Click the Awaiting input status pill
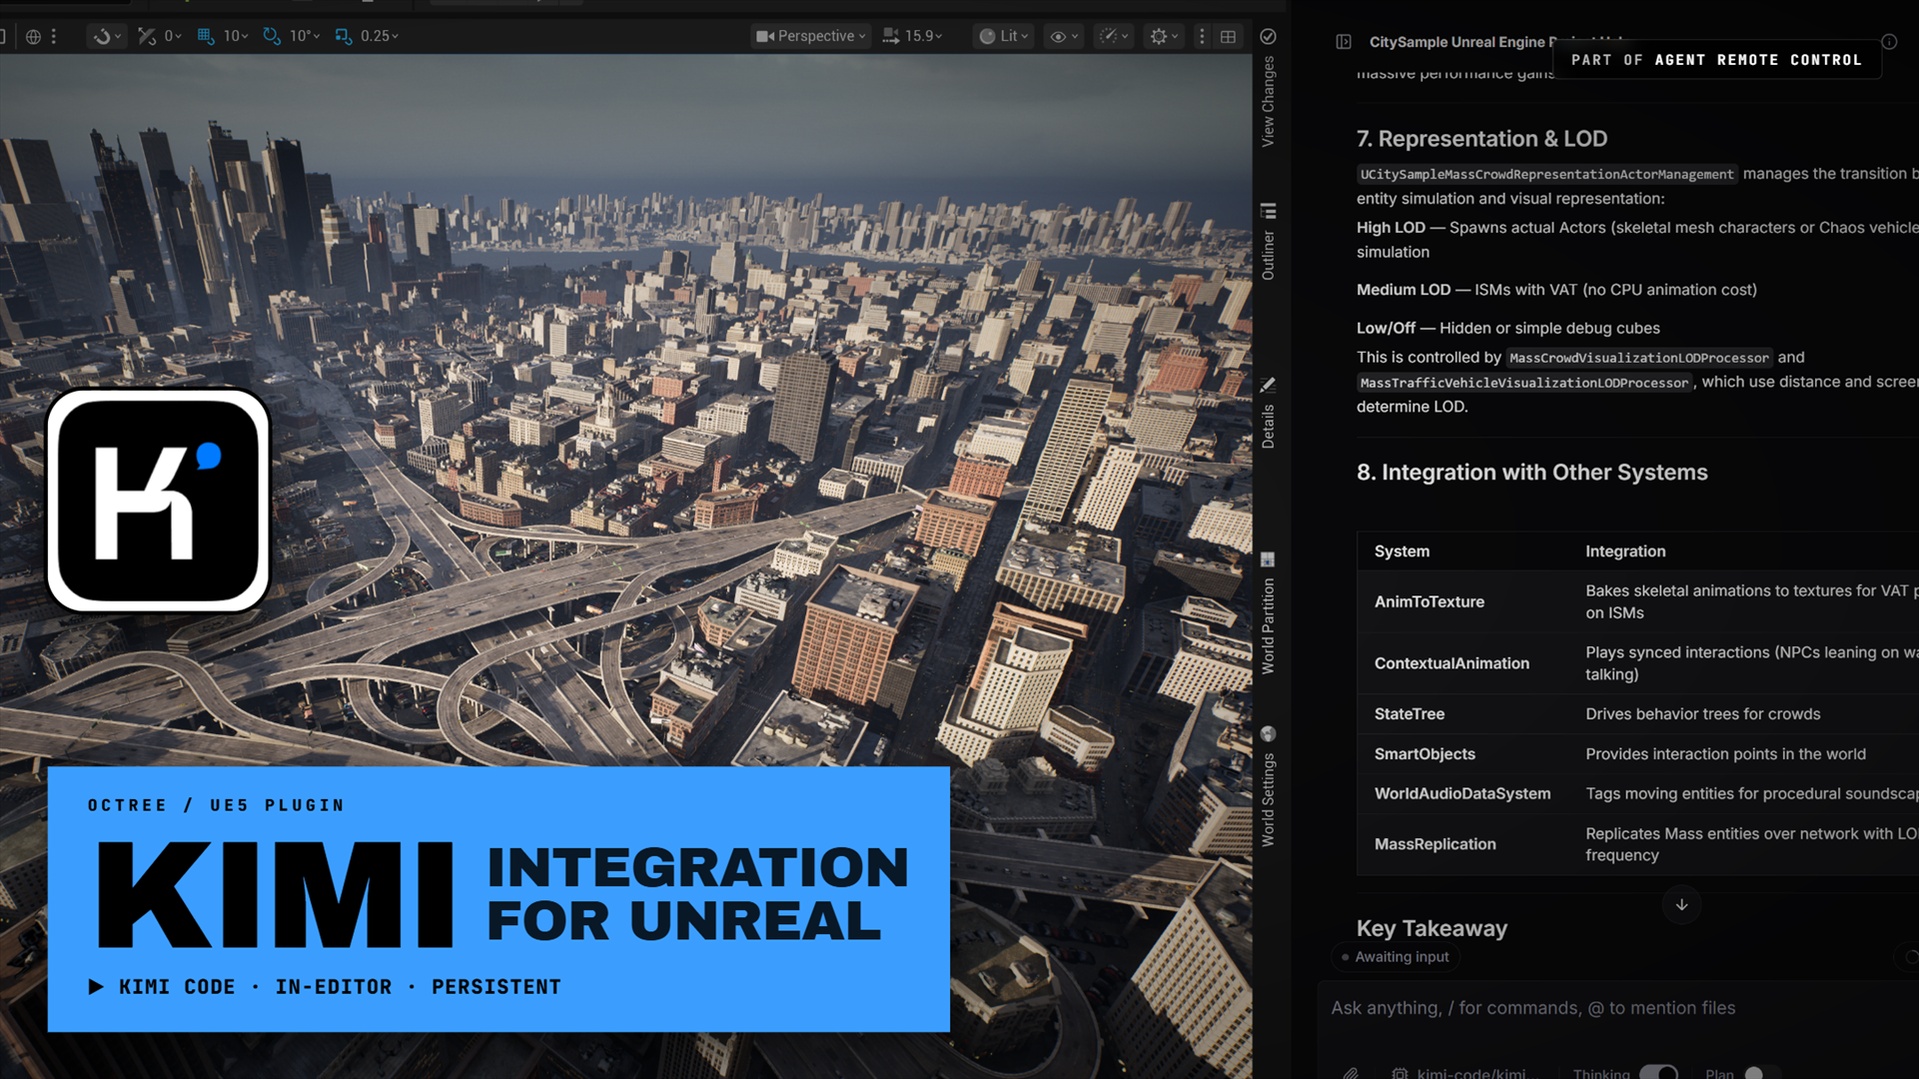The image size is (1919, 1079). pos(1395,957)
